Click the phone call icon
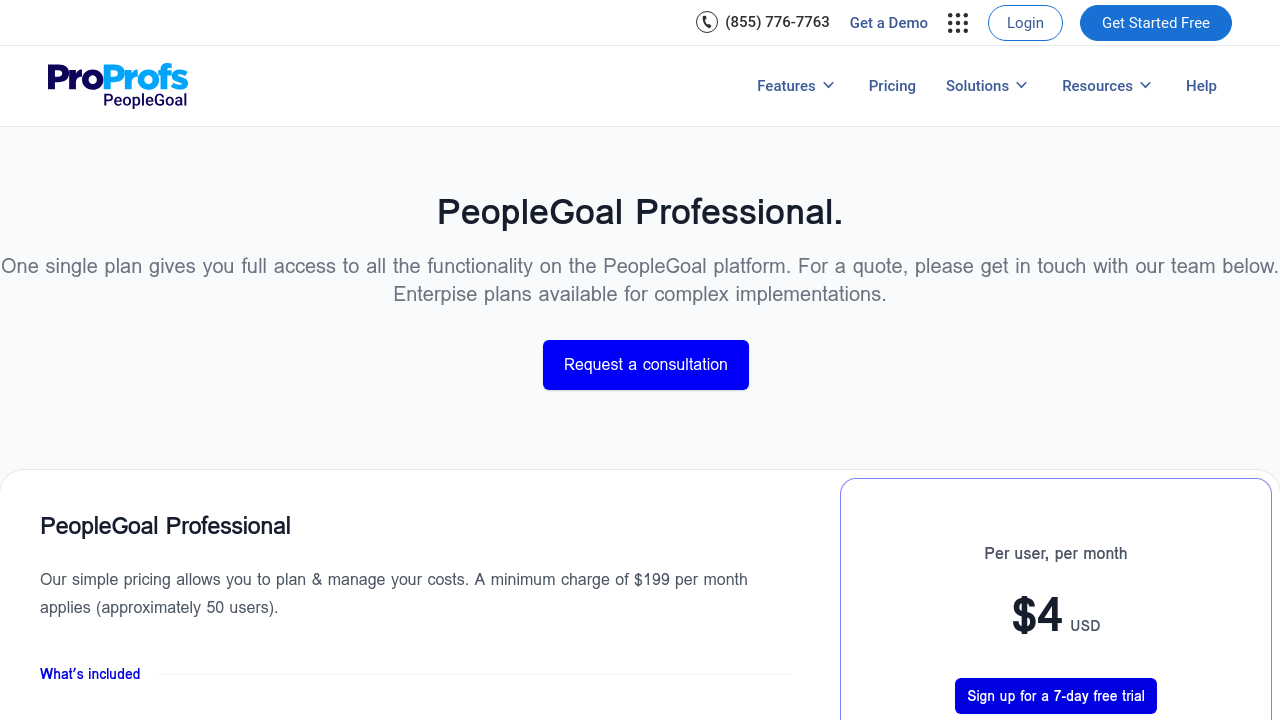Screen dimensions: 1280x720 point(707,22)
